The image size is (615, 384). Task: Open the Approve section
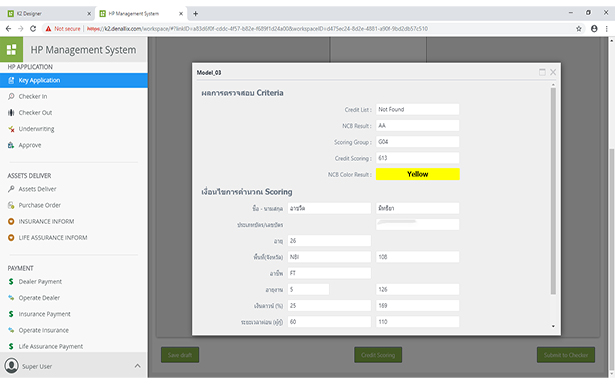[30, 145]
